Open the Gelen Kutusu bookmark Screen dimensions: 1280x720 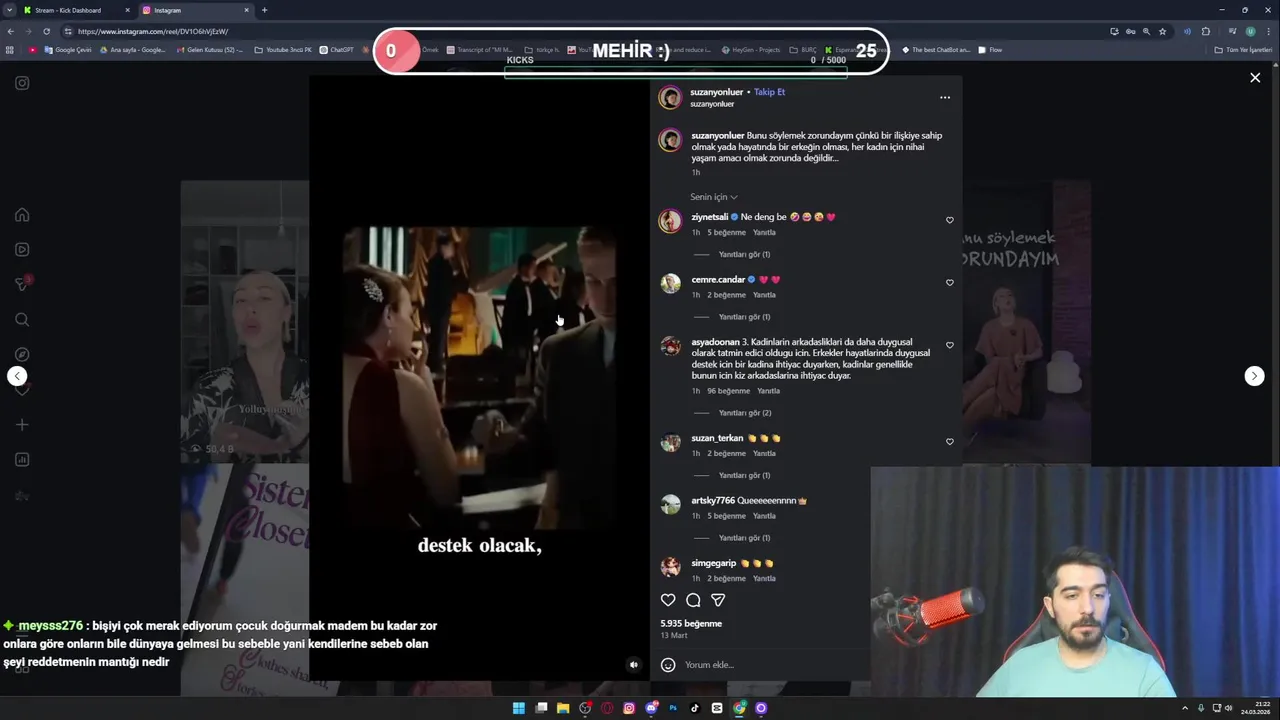pyautogui.click(x=208, y=50)
